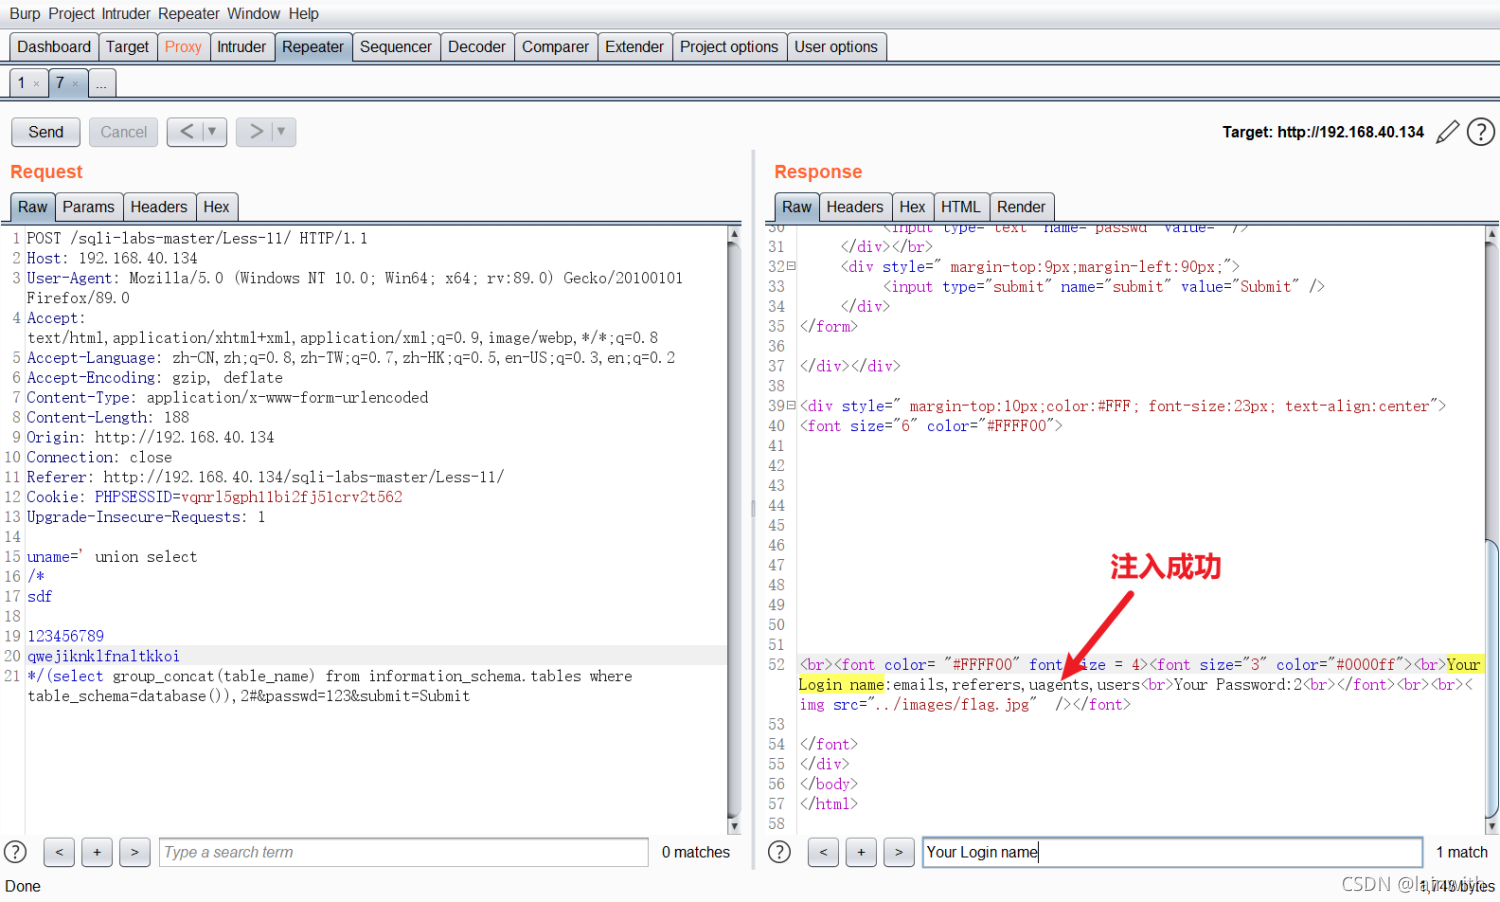This screenshot has height=902, width=1500.
Task: Collapse the fold marker on response line 32
Action: tap(791, 266)
